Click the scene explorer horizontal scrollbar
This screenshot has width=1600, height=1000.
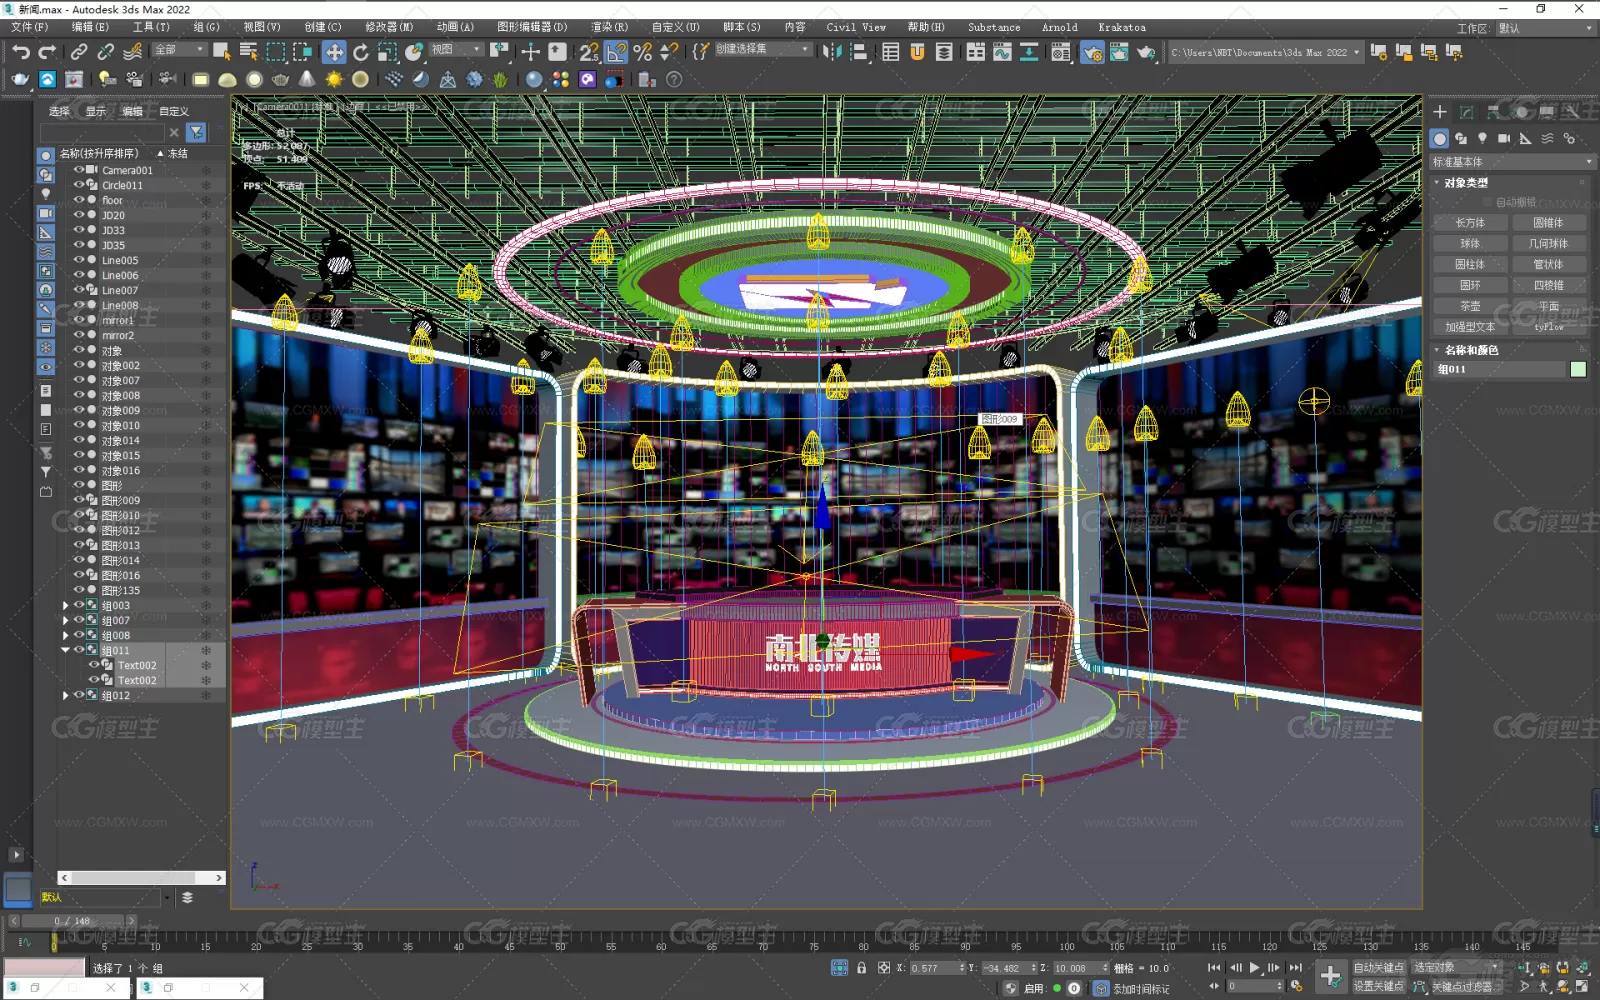click(141, 878)
